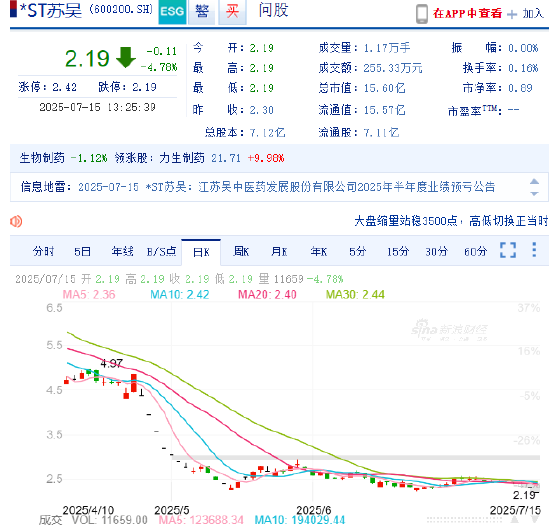Click the 警 warning badge

coord(202,12)
